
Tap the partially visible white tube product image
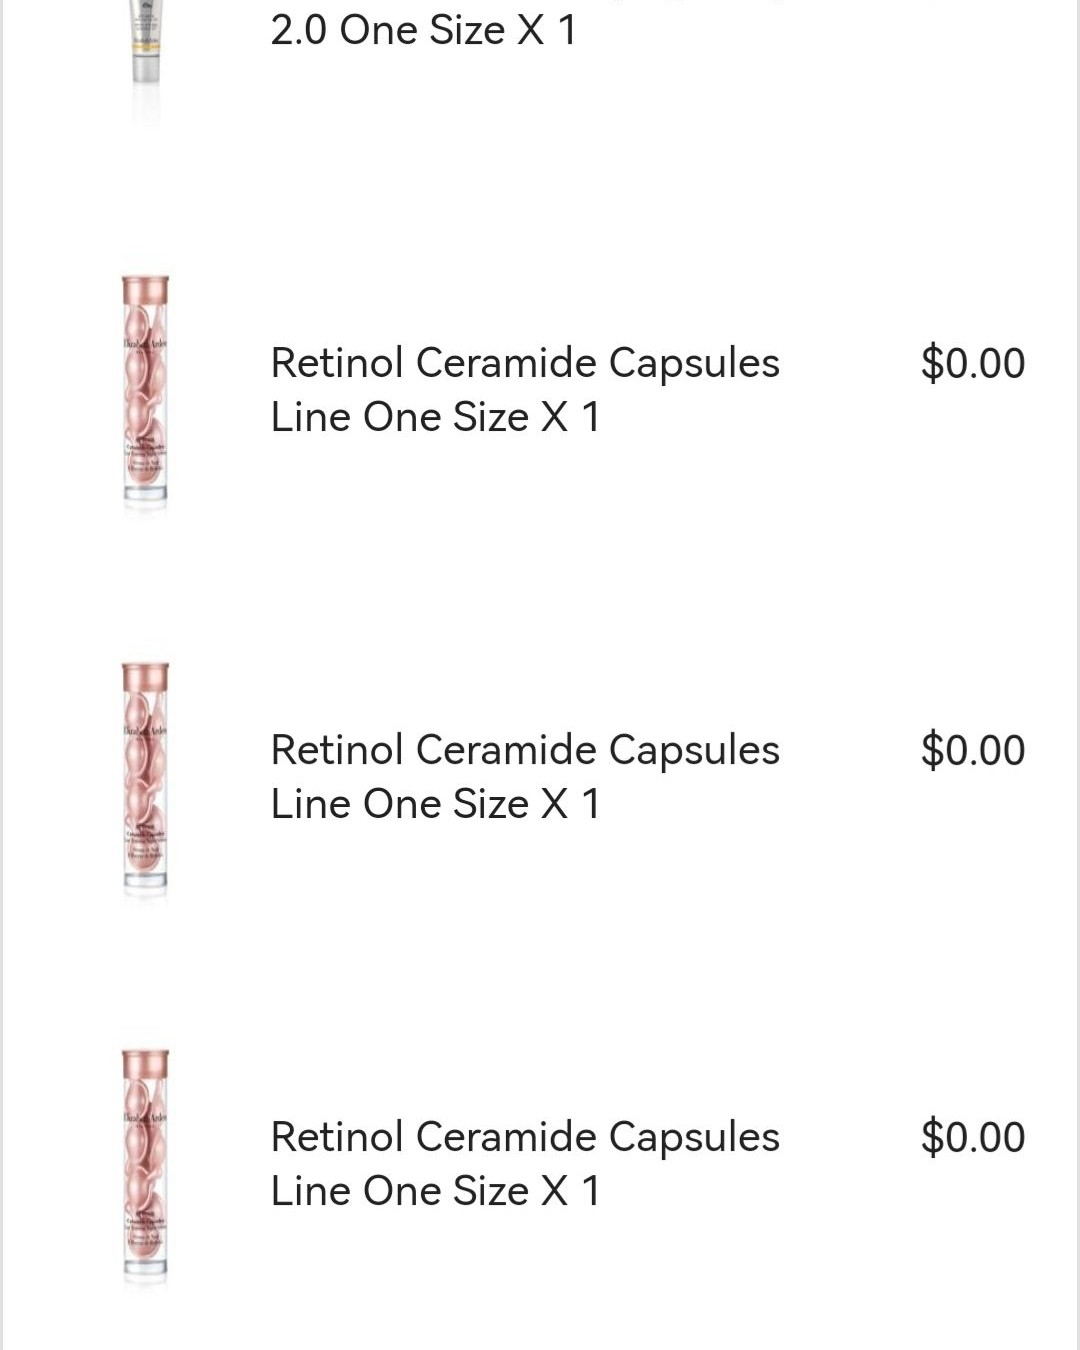tap(146, 55)
